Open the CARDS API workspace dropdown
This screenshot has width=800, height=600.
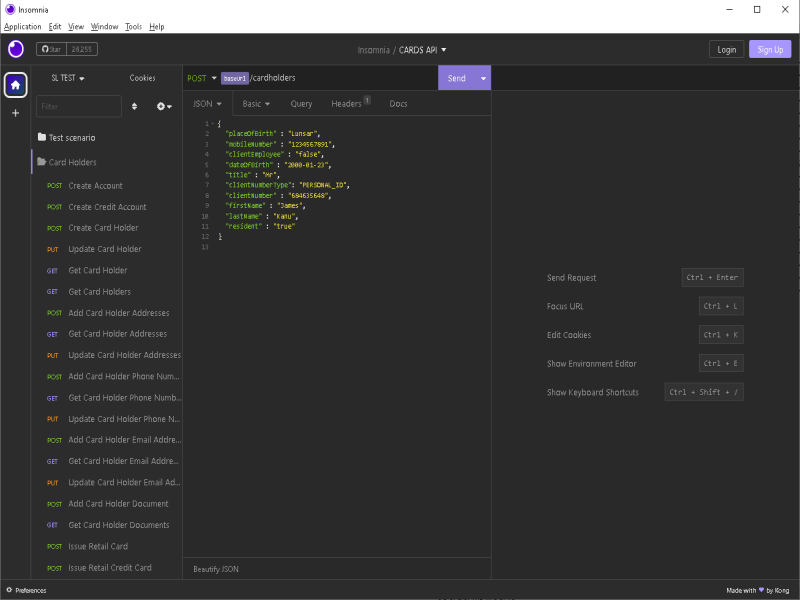click(x=422, y=50)
